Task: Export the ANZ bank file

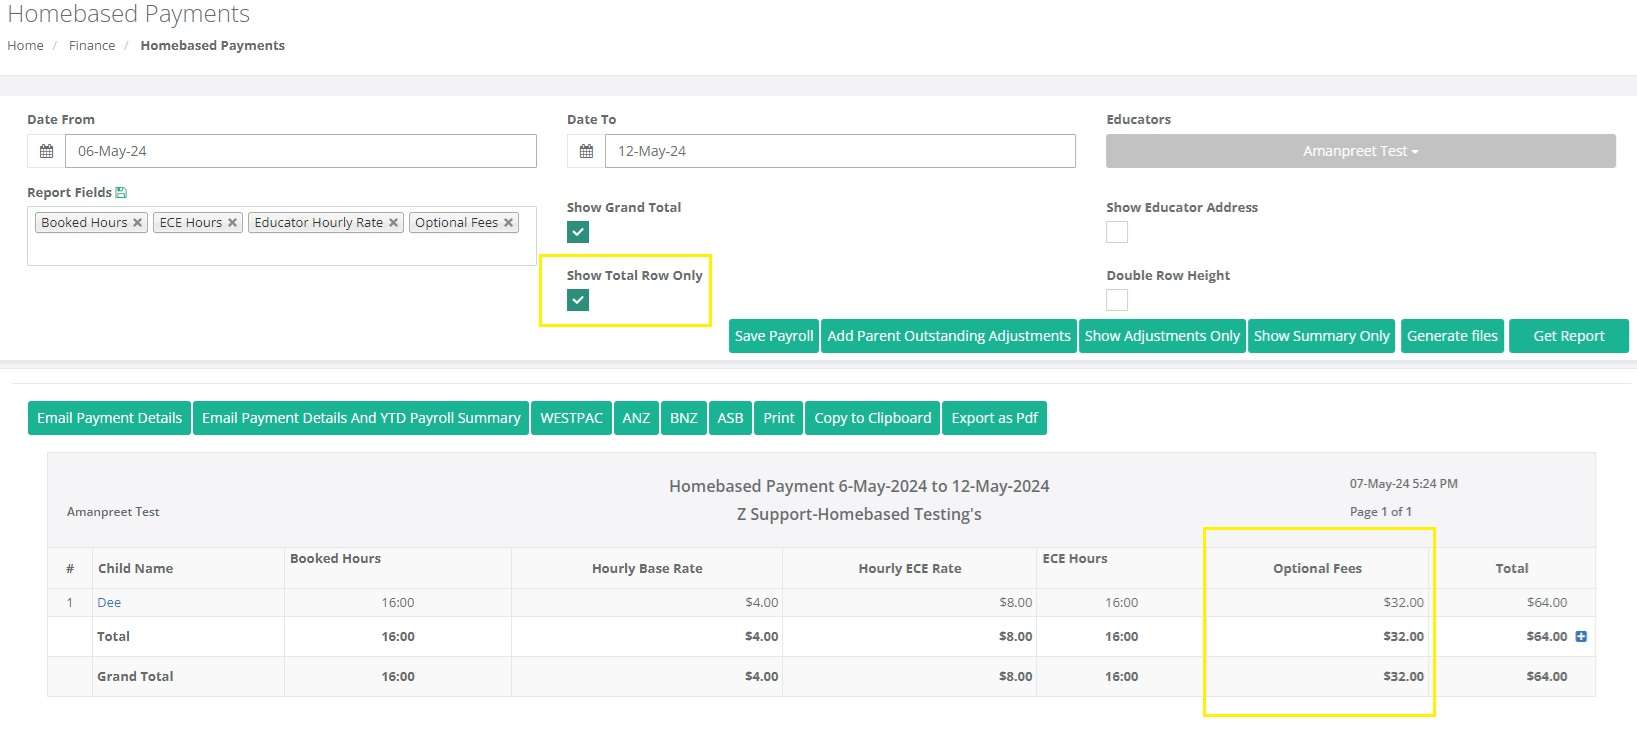Action: pos(636,418)
